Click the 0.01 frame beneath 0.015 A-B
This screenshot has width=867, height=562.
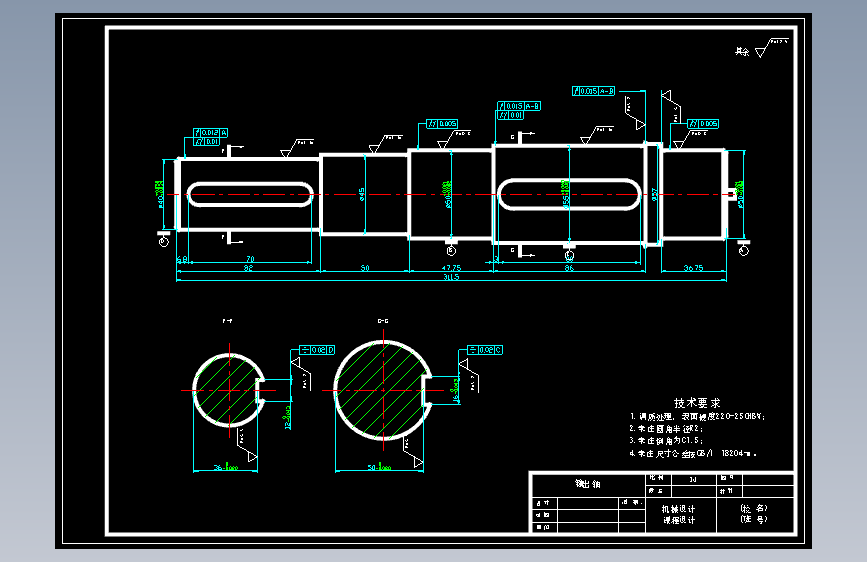510,115
